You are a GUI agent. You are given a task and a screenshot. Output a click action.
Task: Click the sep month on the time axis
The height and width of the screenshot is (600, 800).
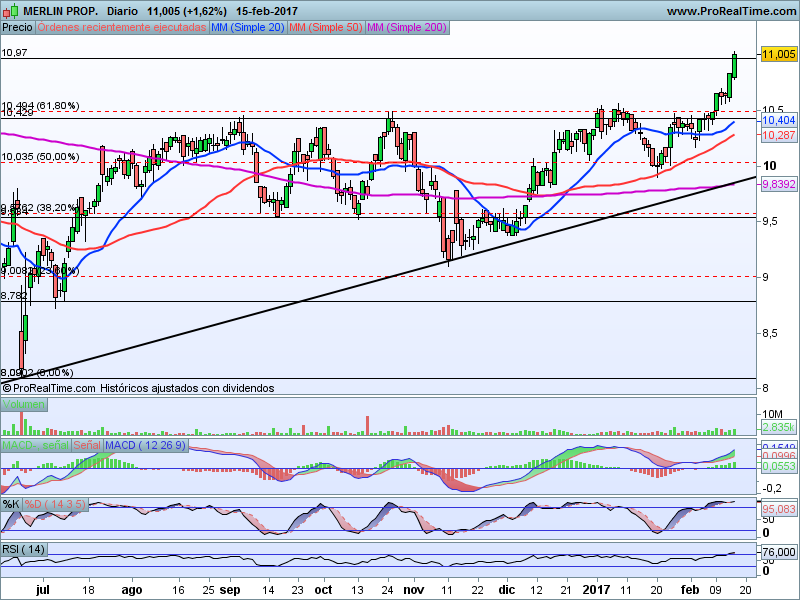pyautogui.click(x=230, y=590)
